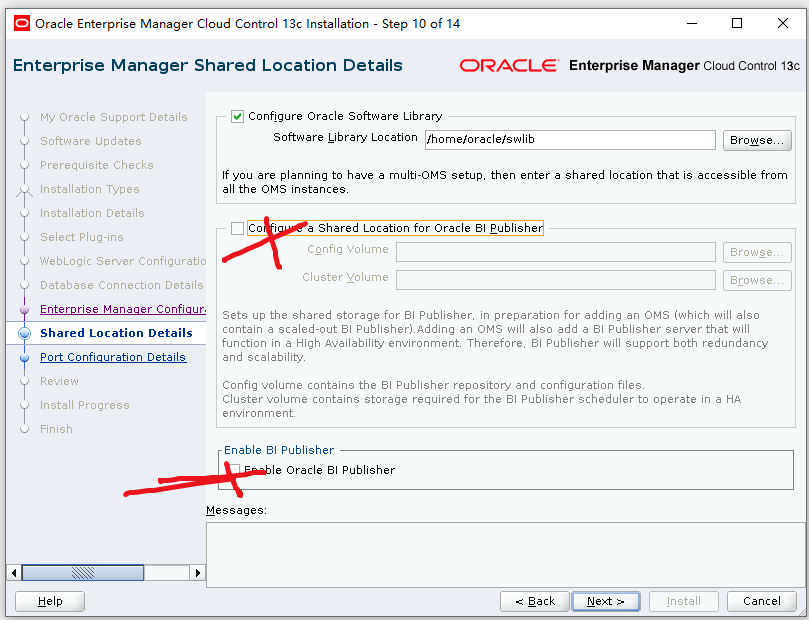Click Browse next to Config Volume
This screenshot has height=620, width=809.
point(757,252)
